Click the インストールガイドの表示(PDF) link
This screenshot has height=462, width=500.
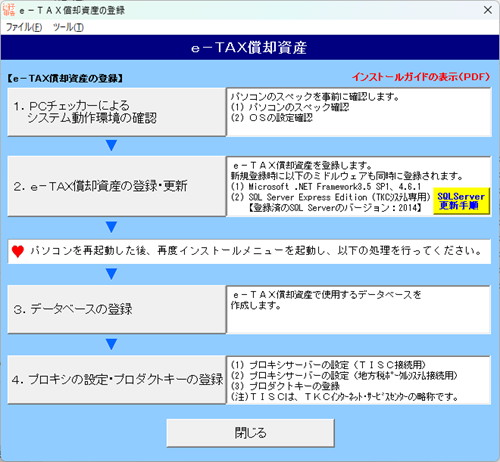click(421, 77)
